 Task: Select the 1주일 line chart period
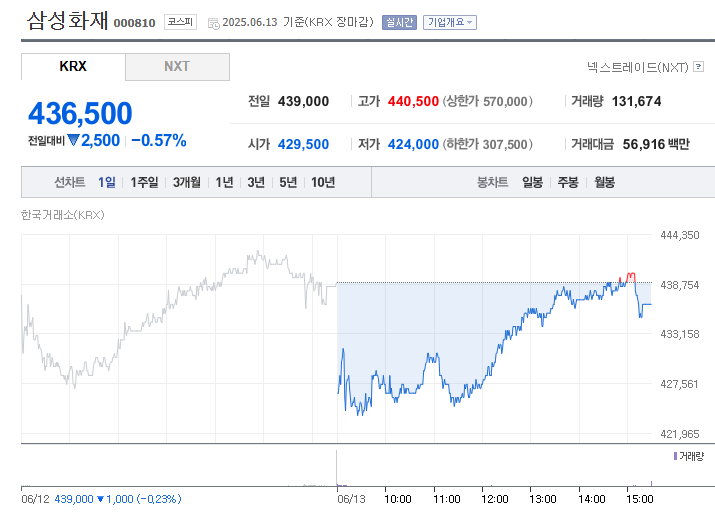coord(144,182)
